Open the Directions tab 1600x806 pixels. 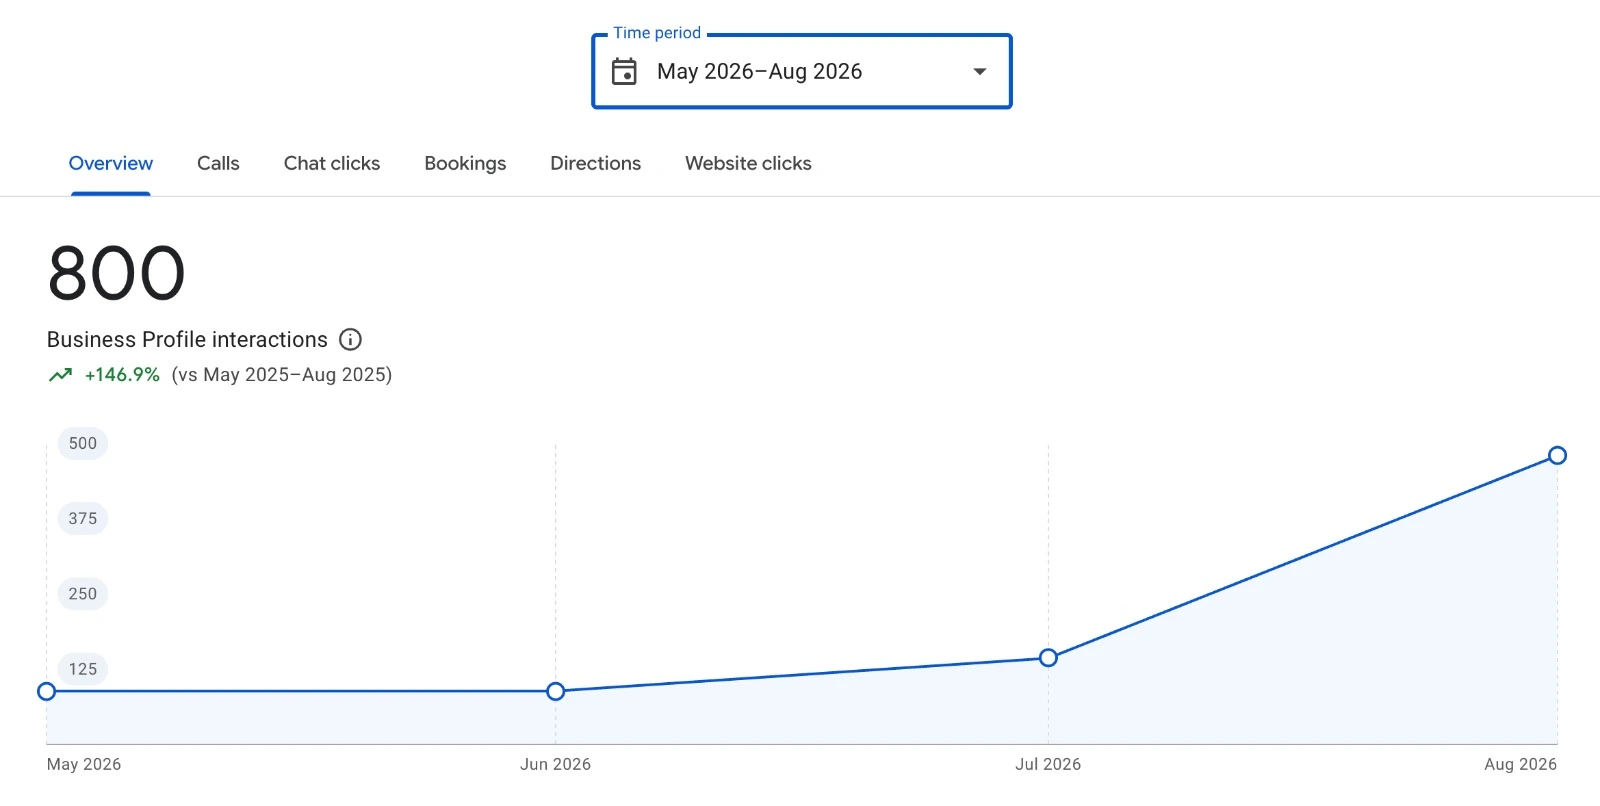coord(596,163)
